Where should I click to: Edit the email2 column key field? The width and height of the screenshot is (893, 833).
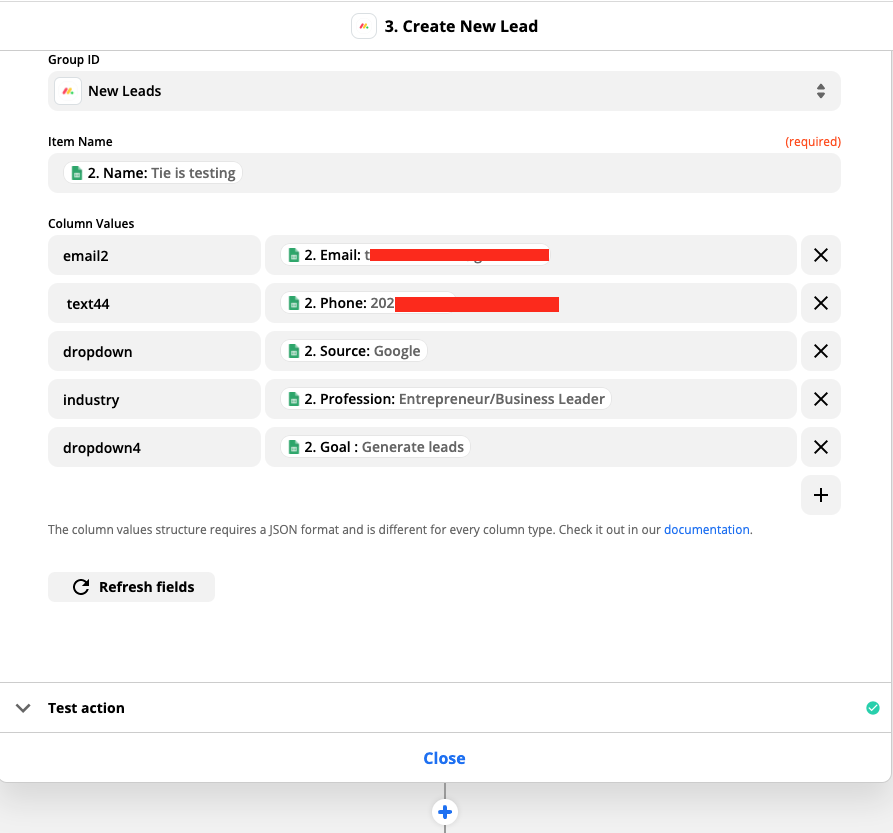tap(154, 255)
